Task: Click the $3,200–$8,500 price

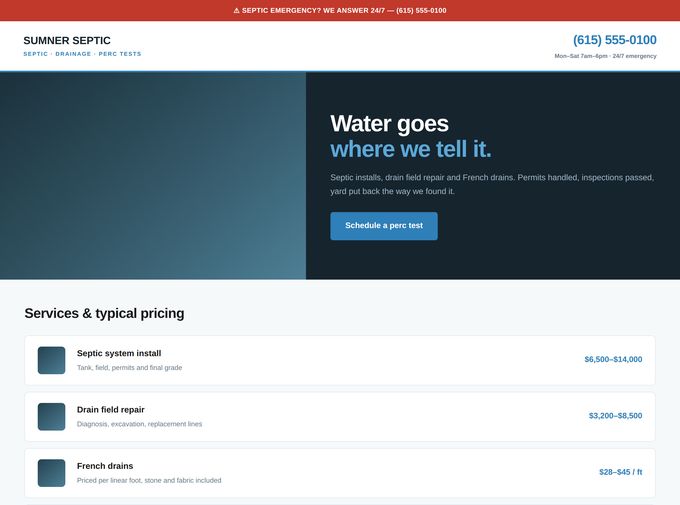Action: pos(615,416)
